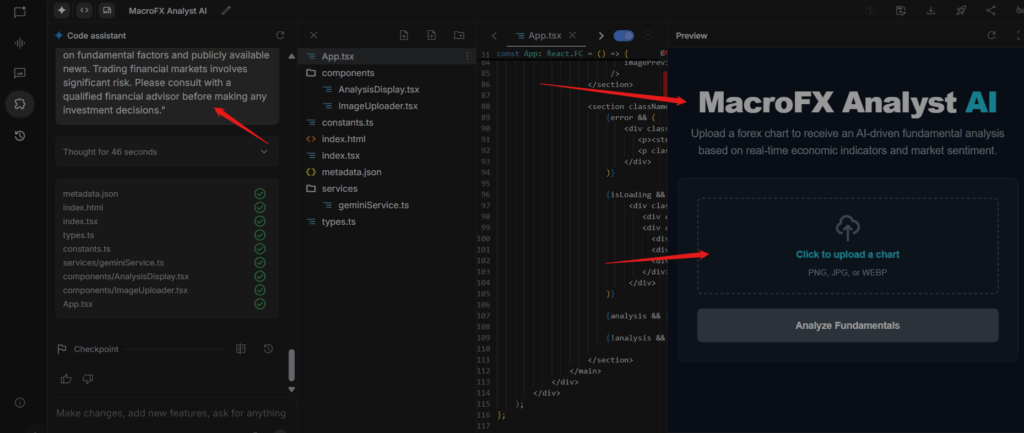Click the green check next to App.tsx
Image resolution: width=1024 pixels, height=433 pixels.
point(260,304)
